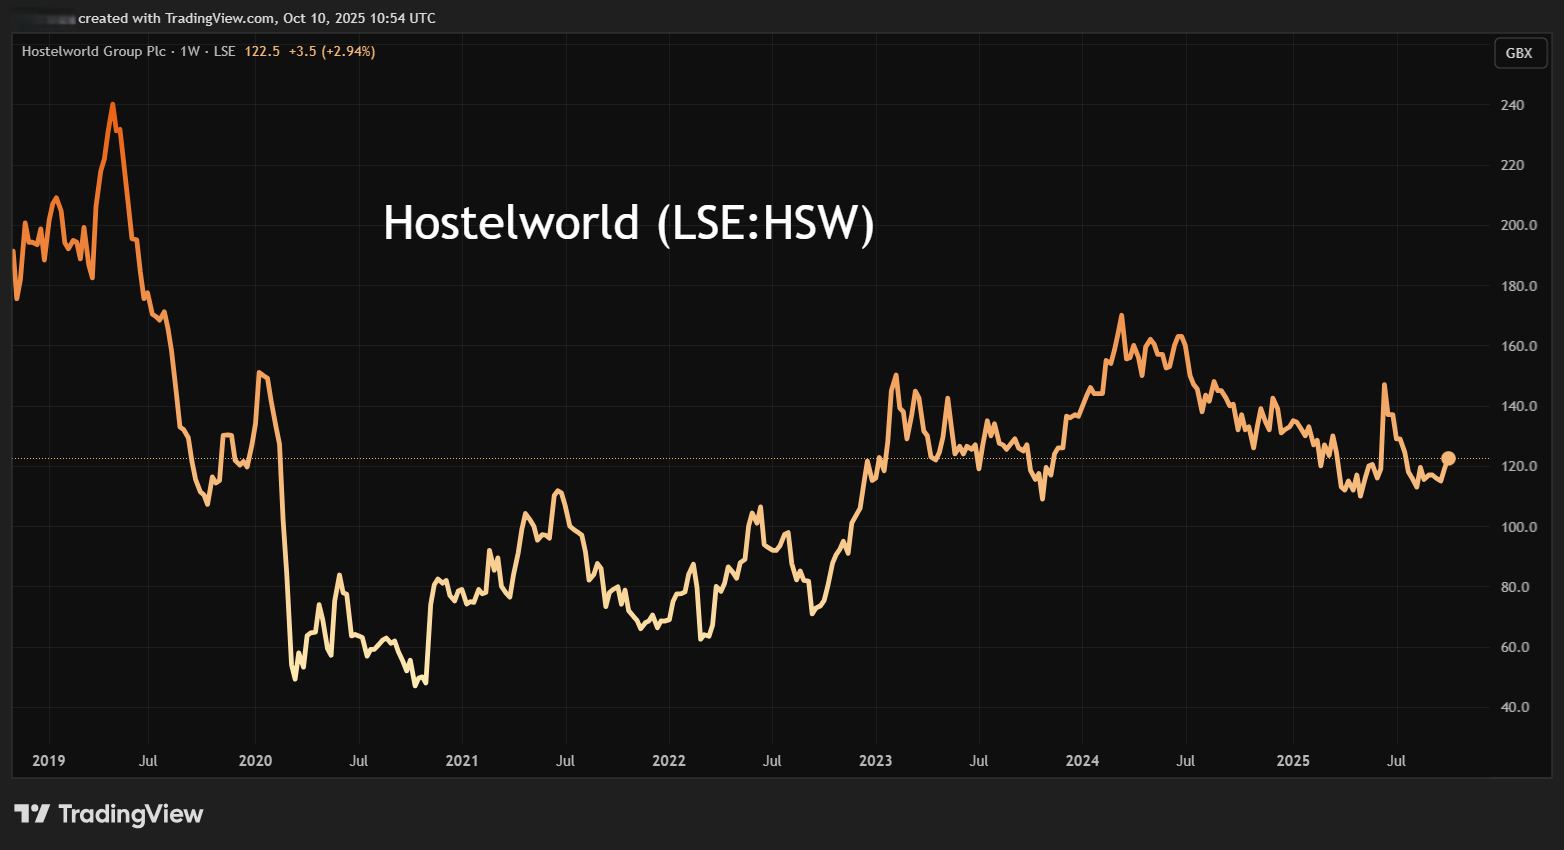Click the 2023 label on time axis
Screen dimensions: 1564x850
coord(875,761)
